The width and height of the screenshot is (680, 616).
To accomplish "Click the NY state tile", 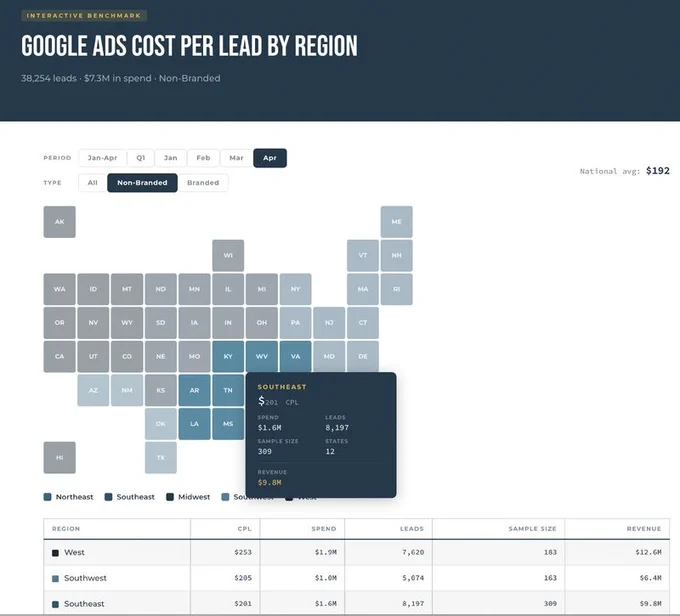I will [x=295, y=289].
